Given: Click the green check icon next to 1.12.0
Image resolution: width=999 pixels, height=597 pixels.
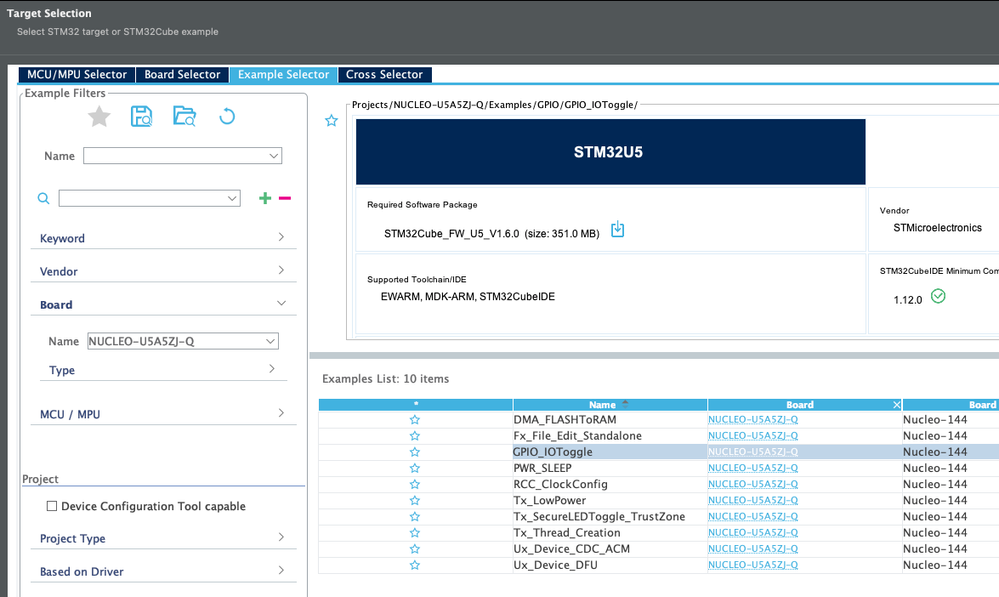Looking at the screenshot, I should click(x=938, y=296).
